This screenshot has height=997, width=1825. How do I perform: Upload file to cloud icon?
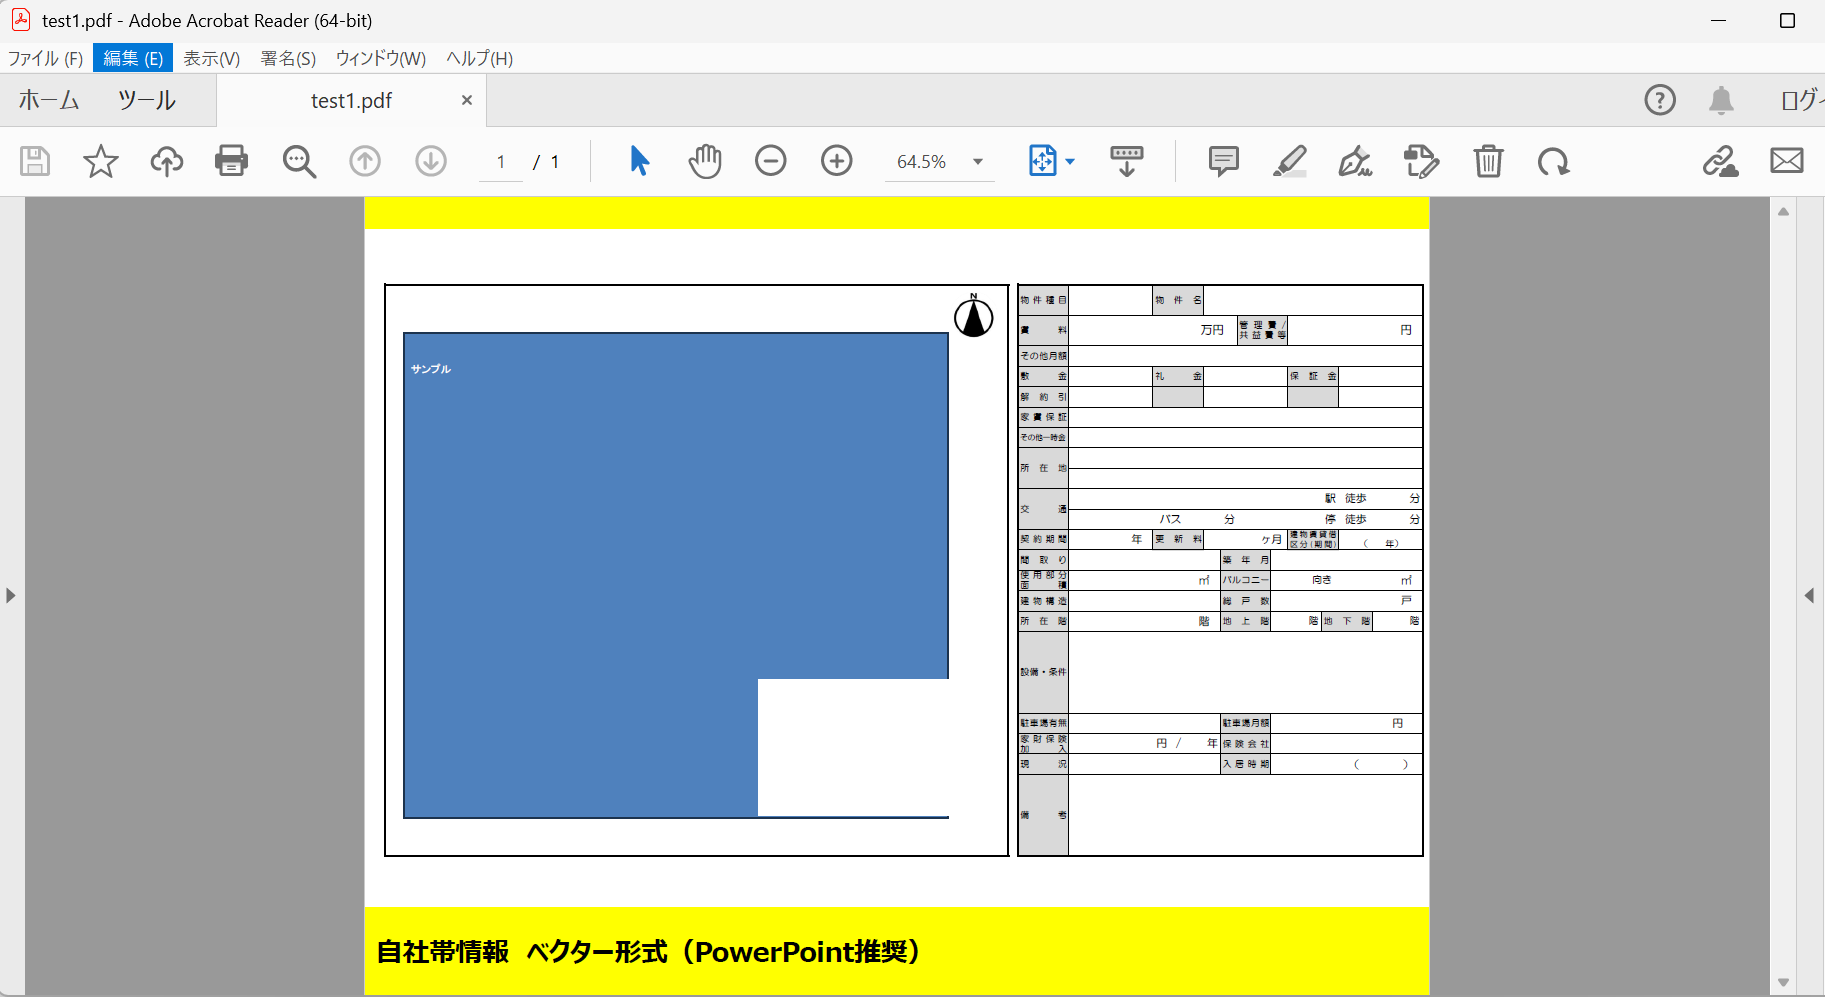tap(167, 161)
